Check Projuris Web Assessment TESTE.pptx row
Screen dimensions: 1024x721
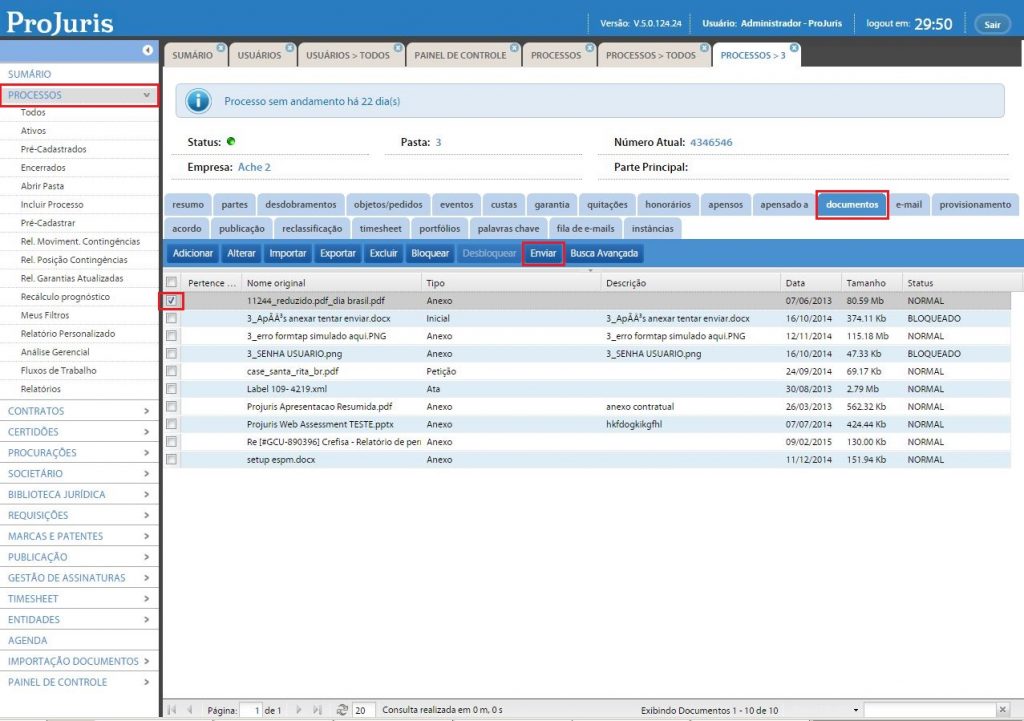click(171, 424)
